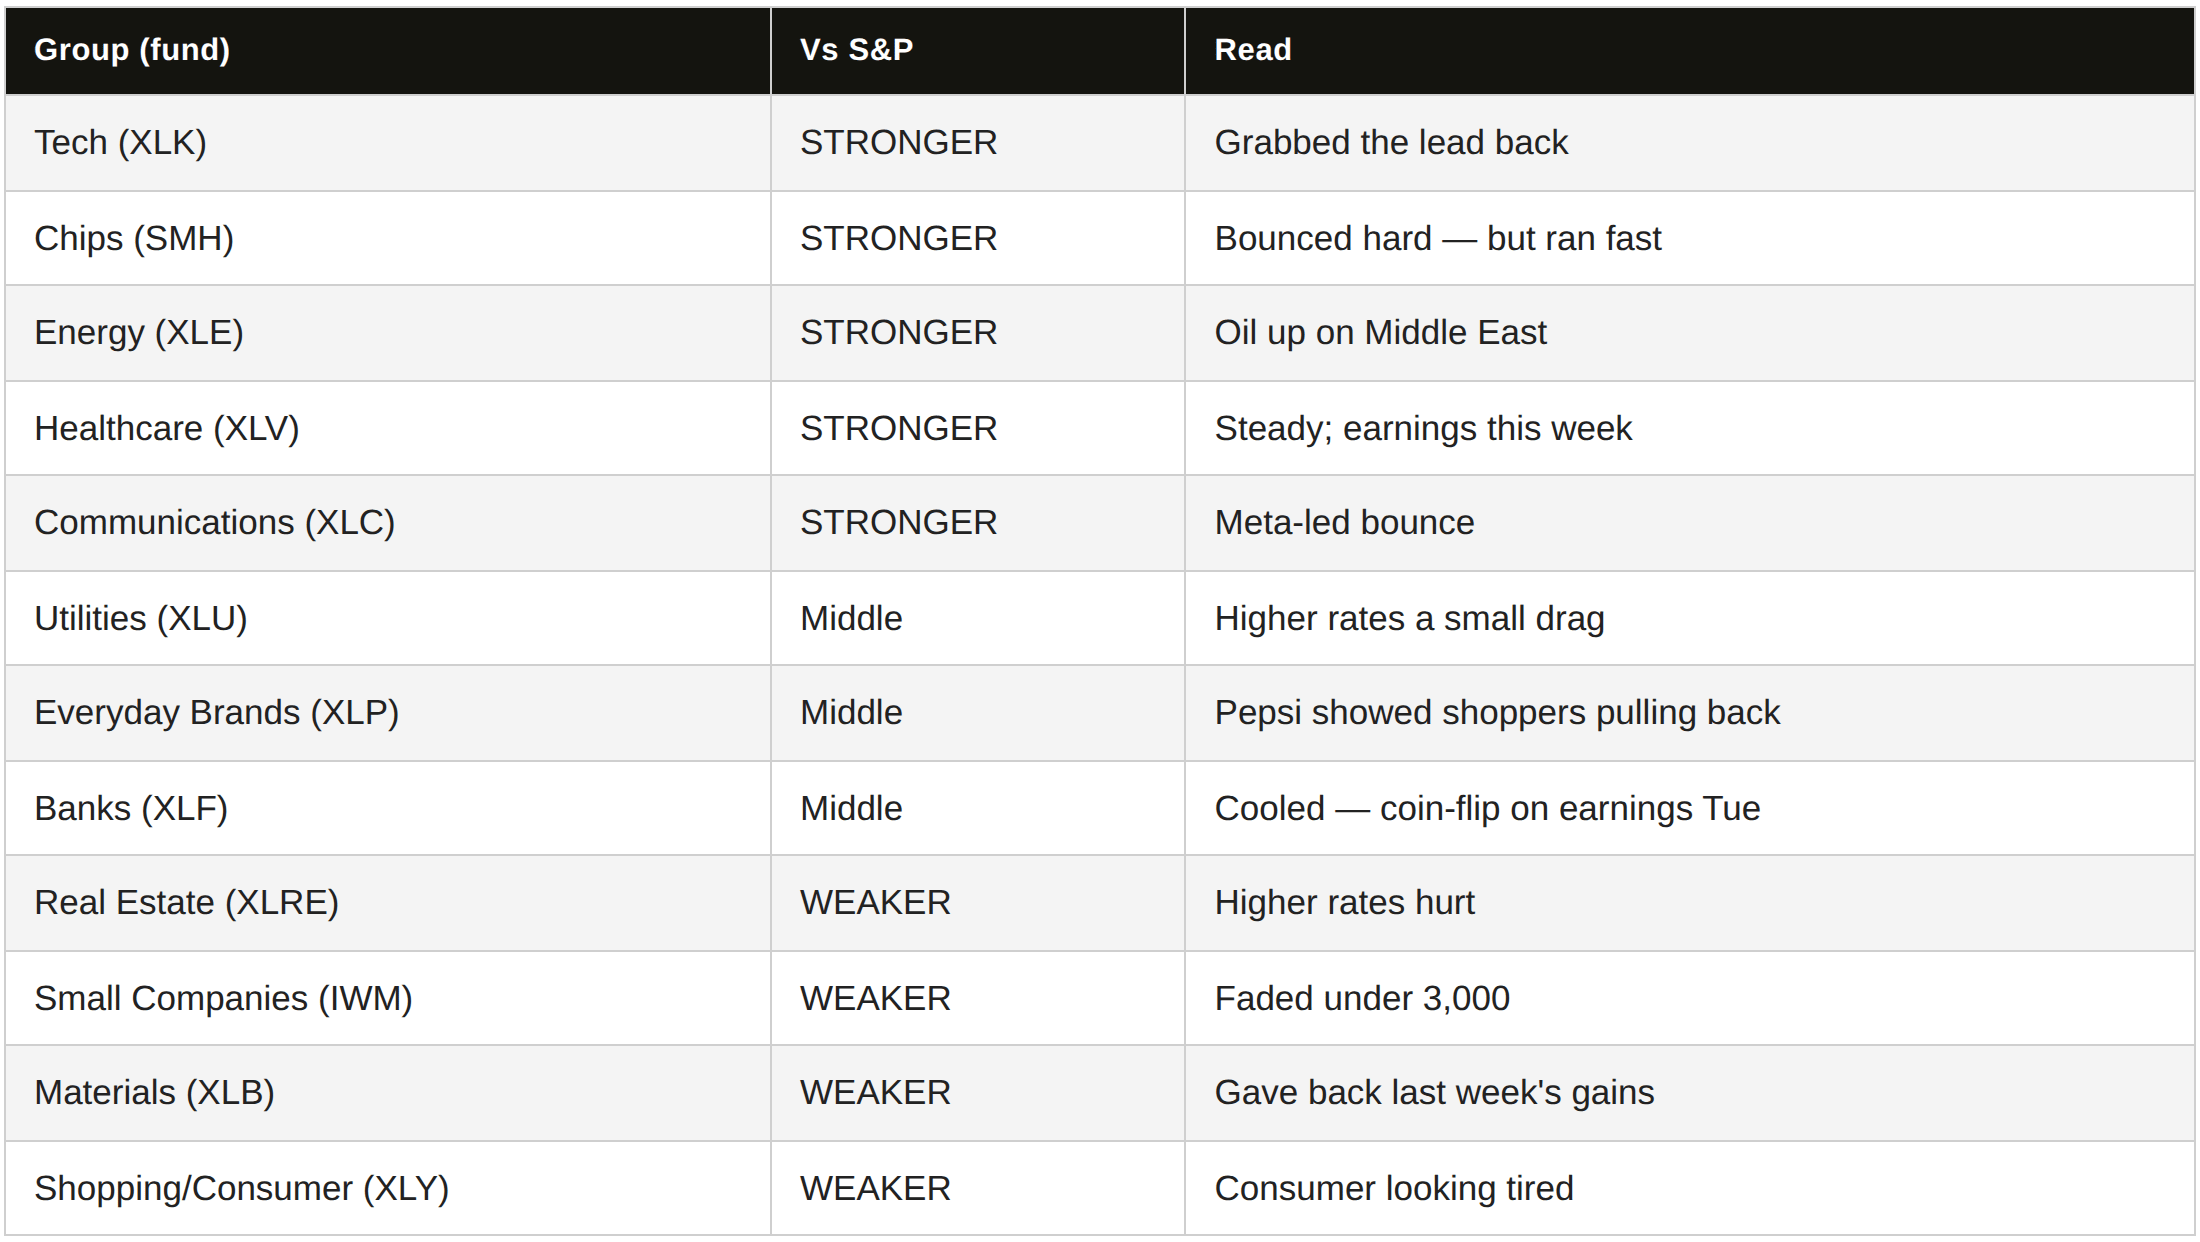2200x1242 pixels.
Task: Select the Shopping/Consumer (XLY) cell
Action: pos(388,1188)
